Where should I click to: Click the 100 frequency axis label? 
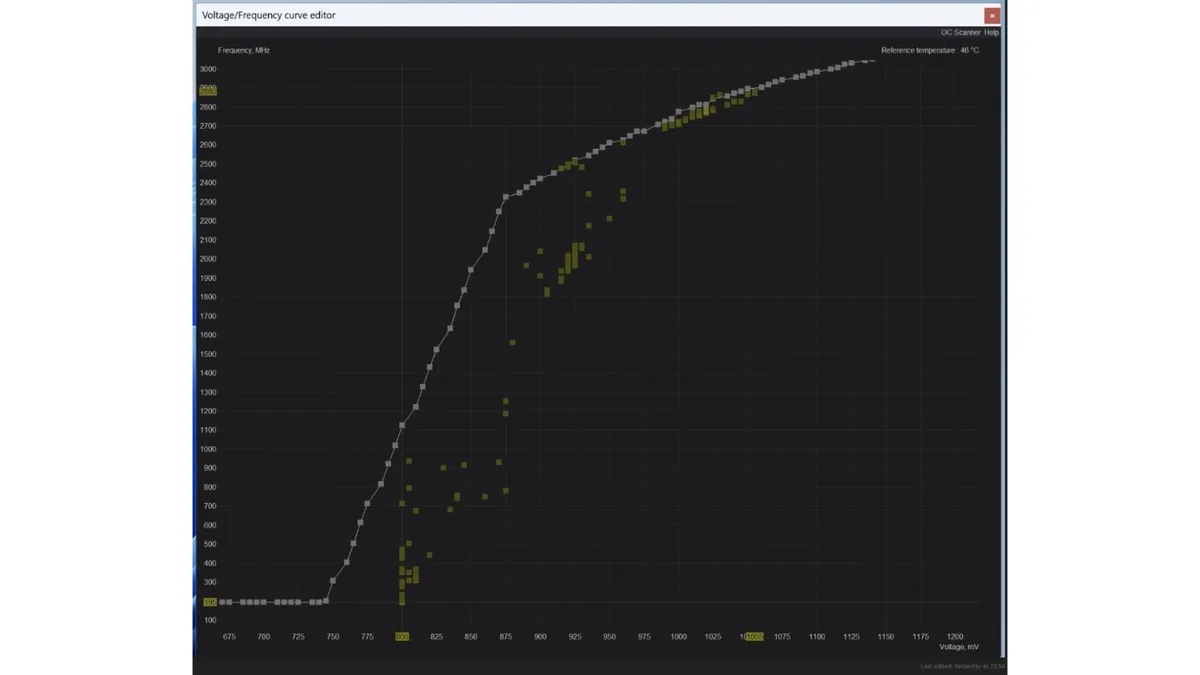[x=208, y=620]
